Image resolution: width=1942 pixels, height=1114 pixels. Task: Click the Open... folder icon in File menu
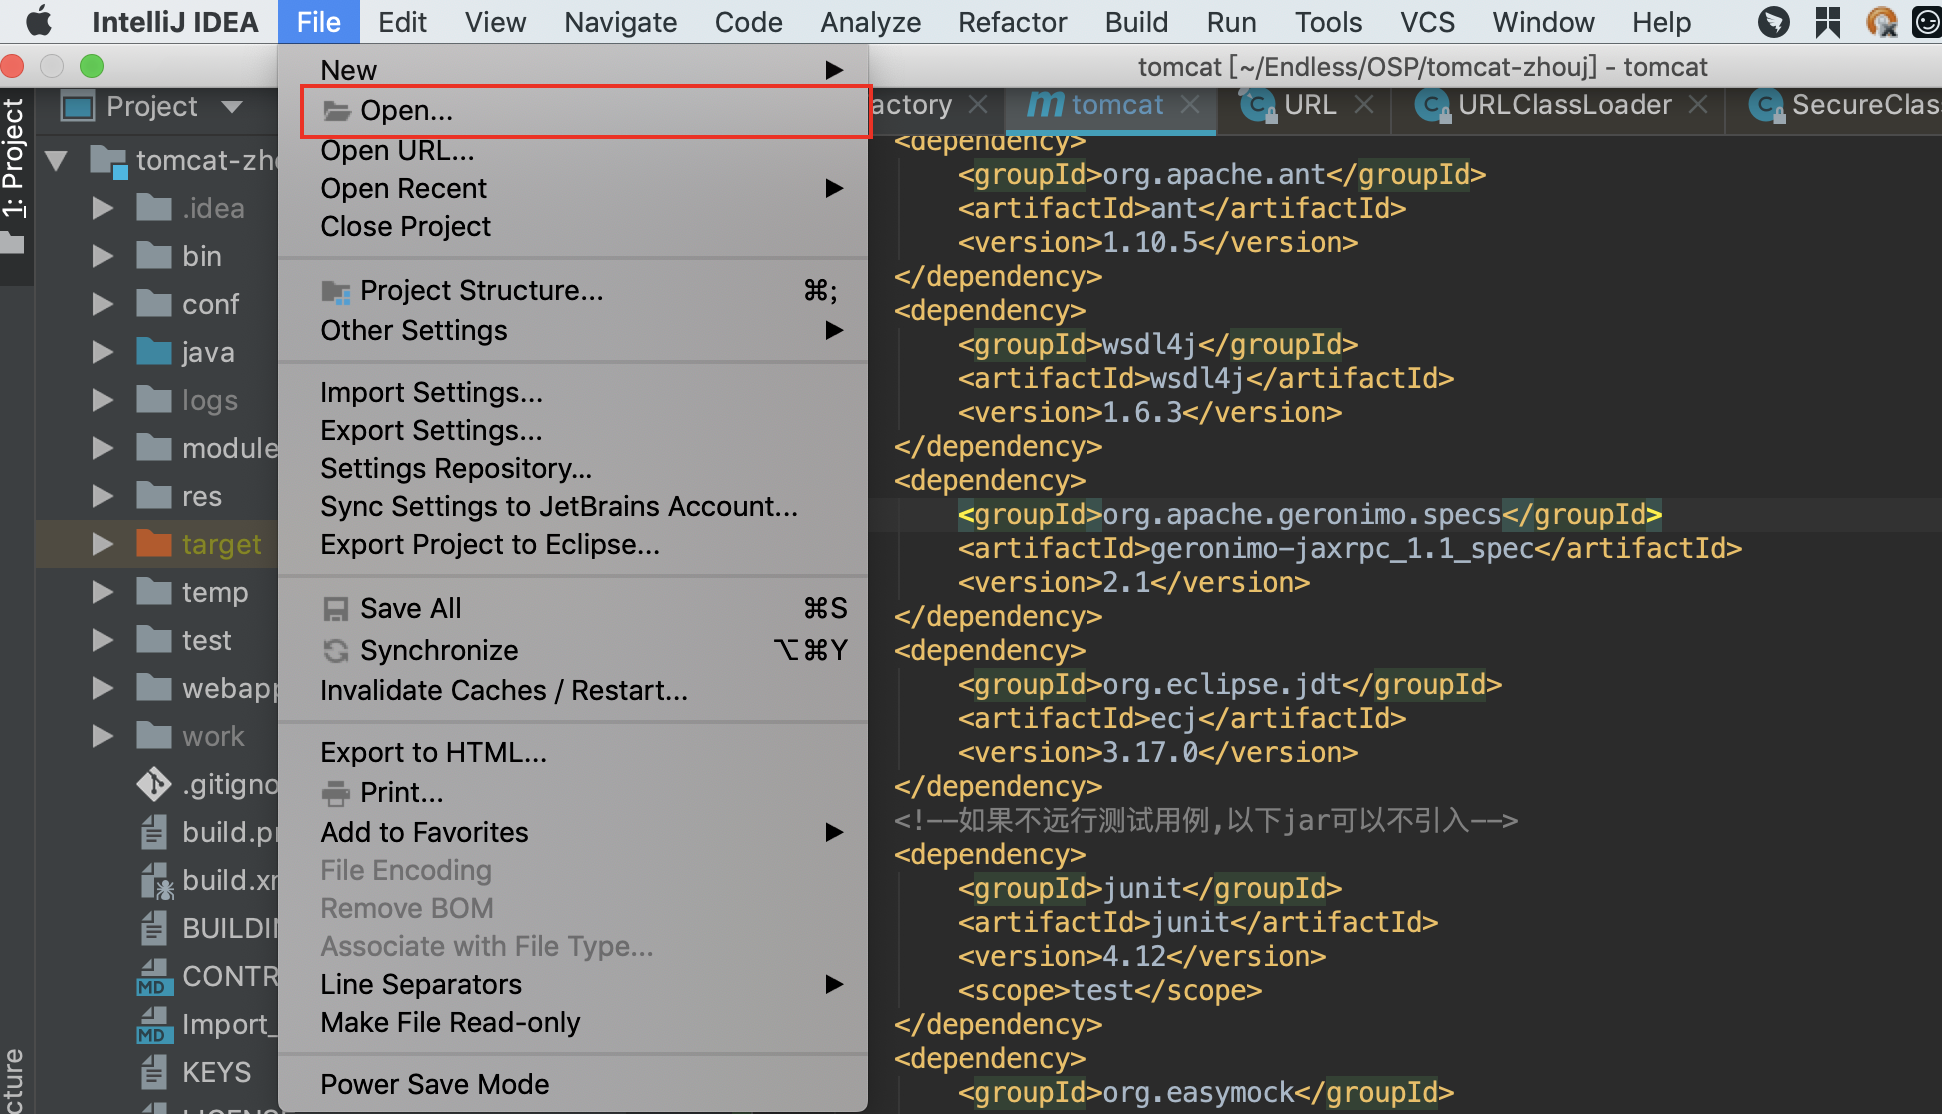336,111
